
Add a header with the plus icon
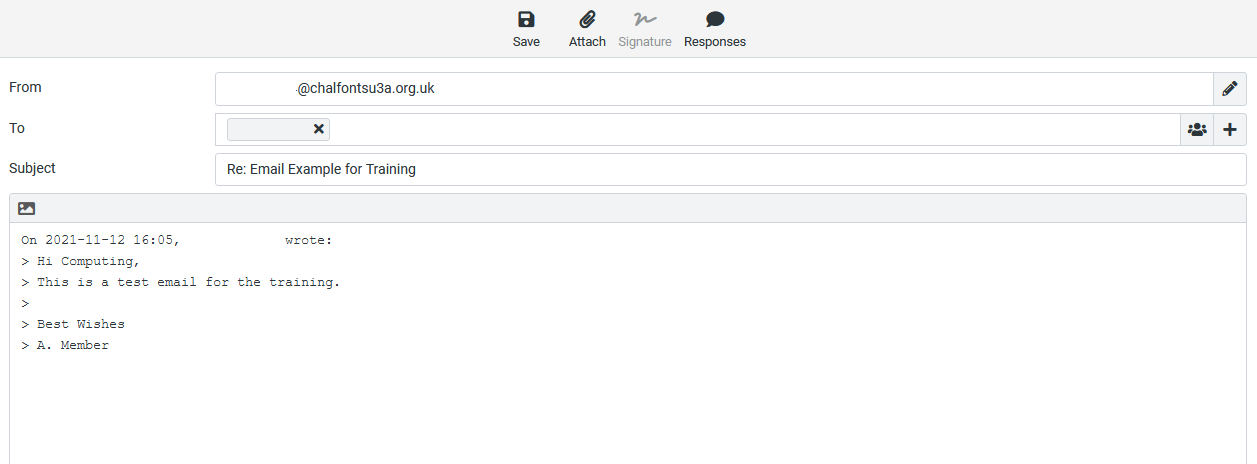coord(1230,129)
